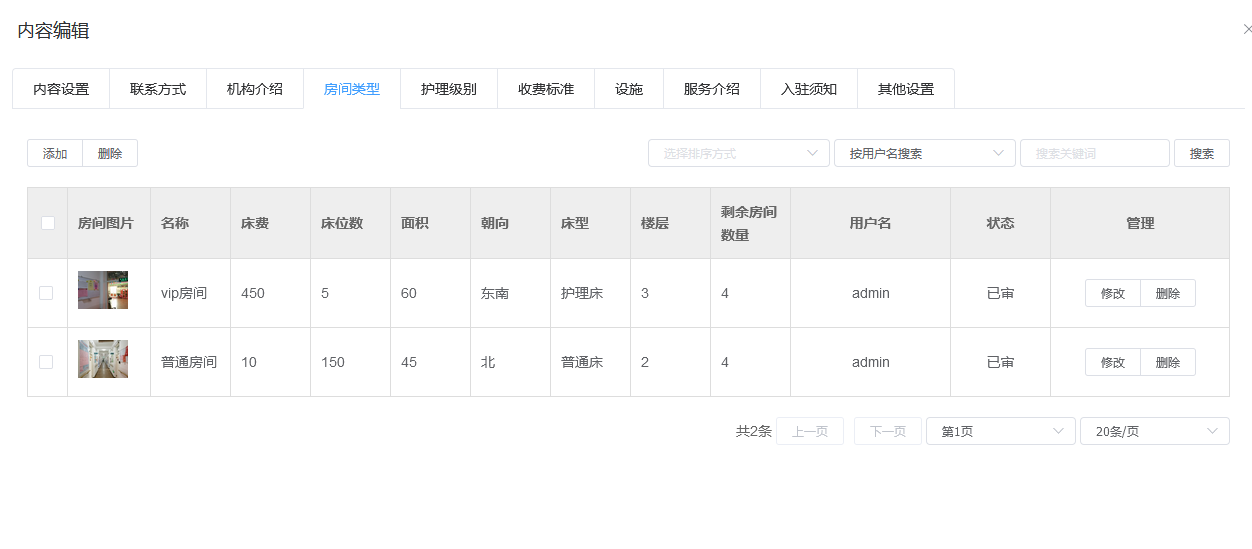Image resolution: width=1252 pixels, height=549 pixels.
Task: Open the 入驻须知 tab
Action: tap(809, 89)
